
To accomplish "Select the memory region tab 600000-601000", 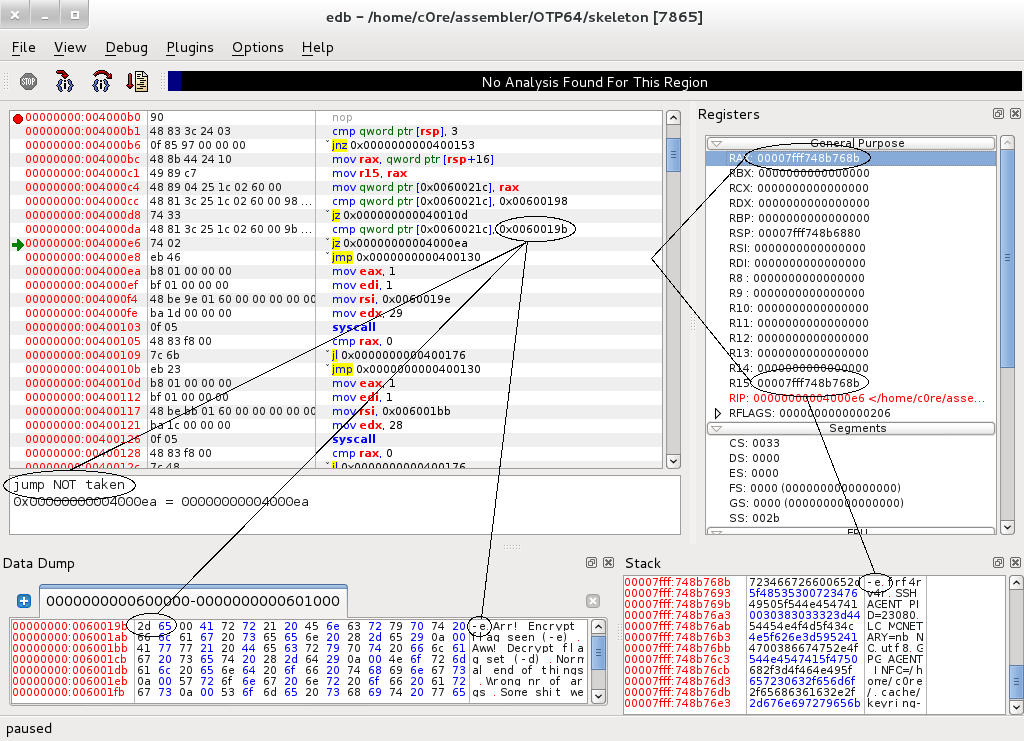I will point(193,601).
